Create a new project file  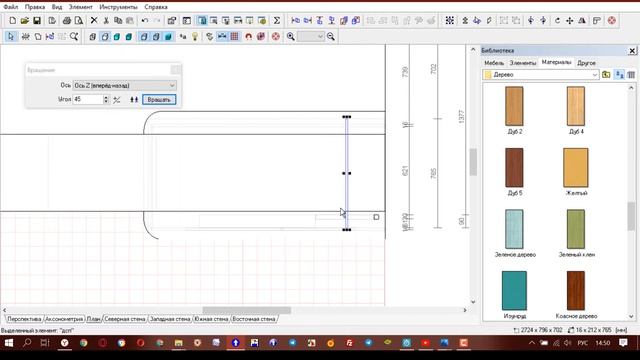click(13, 20)
